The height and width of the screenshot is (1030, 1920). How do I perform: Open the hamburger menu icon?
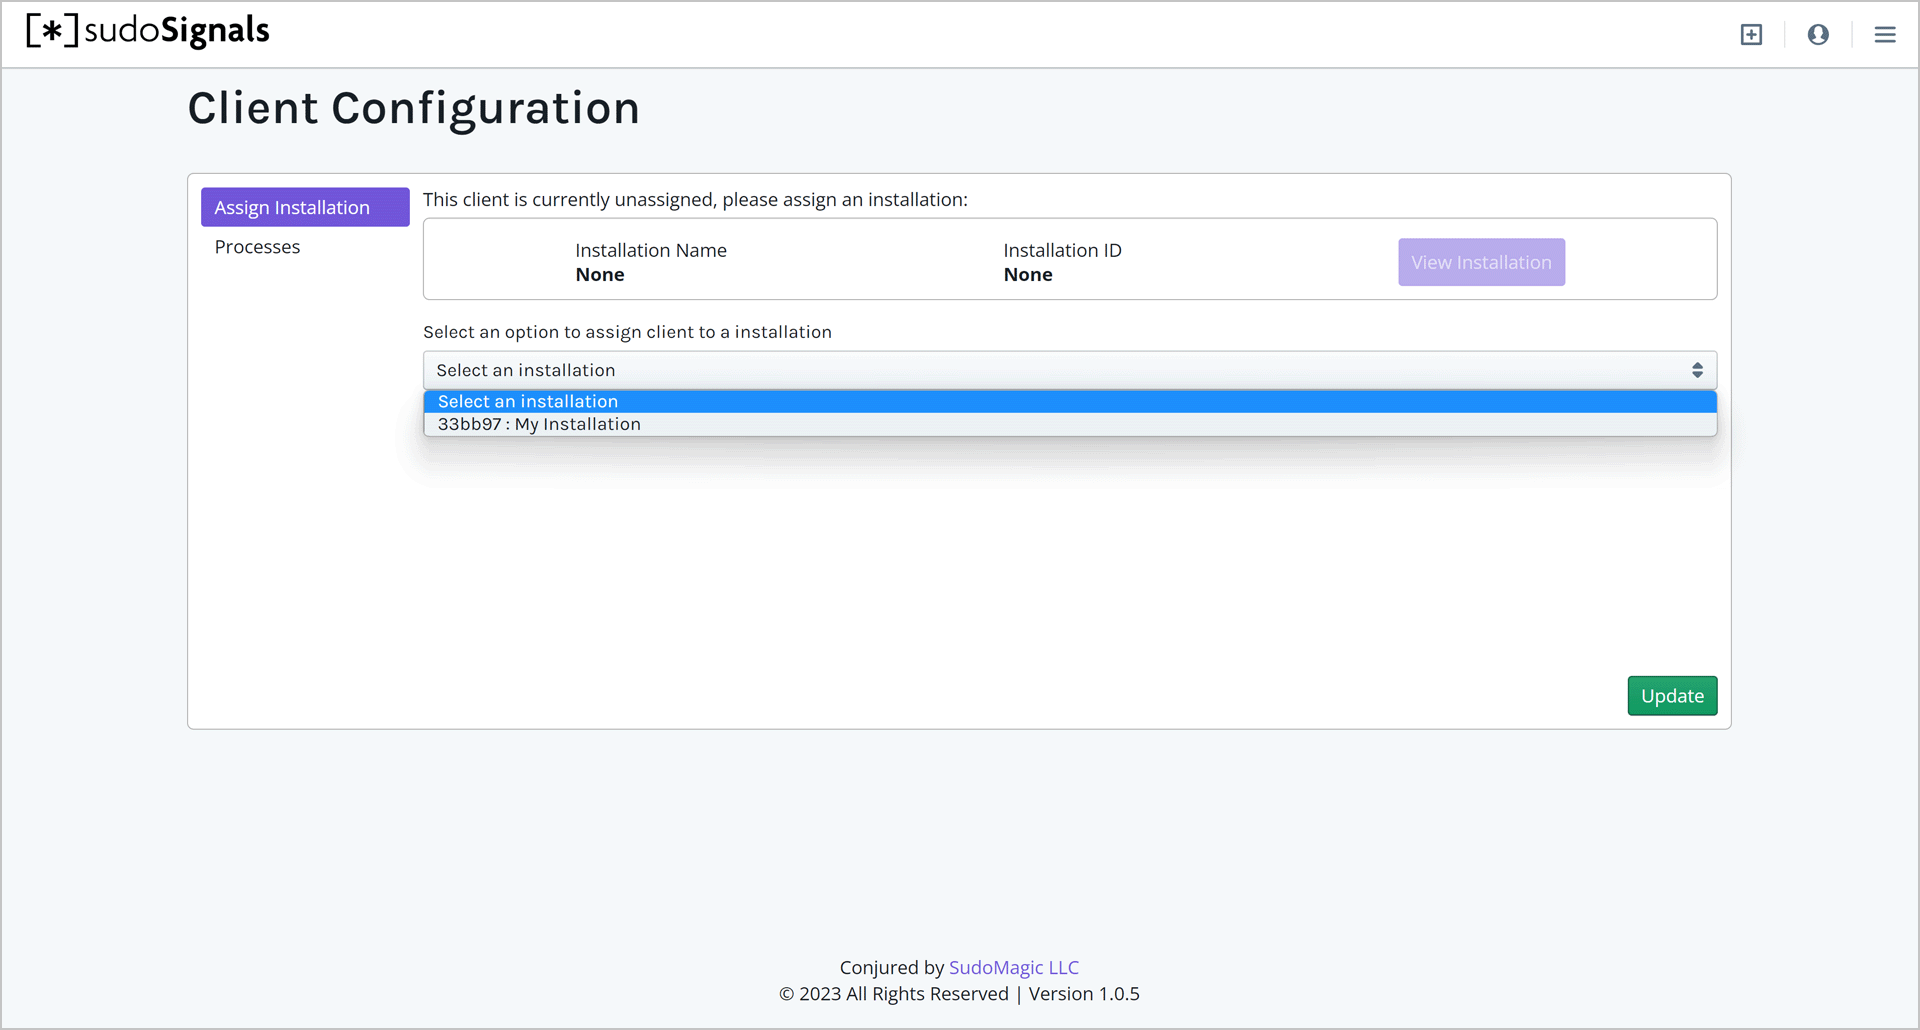pyautogui.click(x=1885, y=35)
